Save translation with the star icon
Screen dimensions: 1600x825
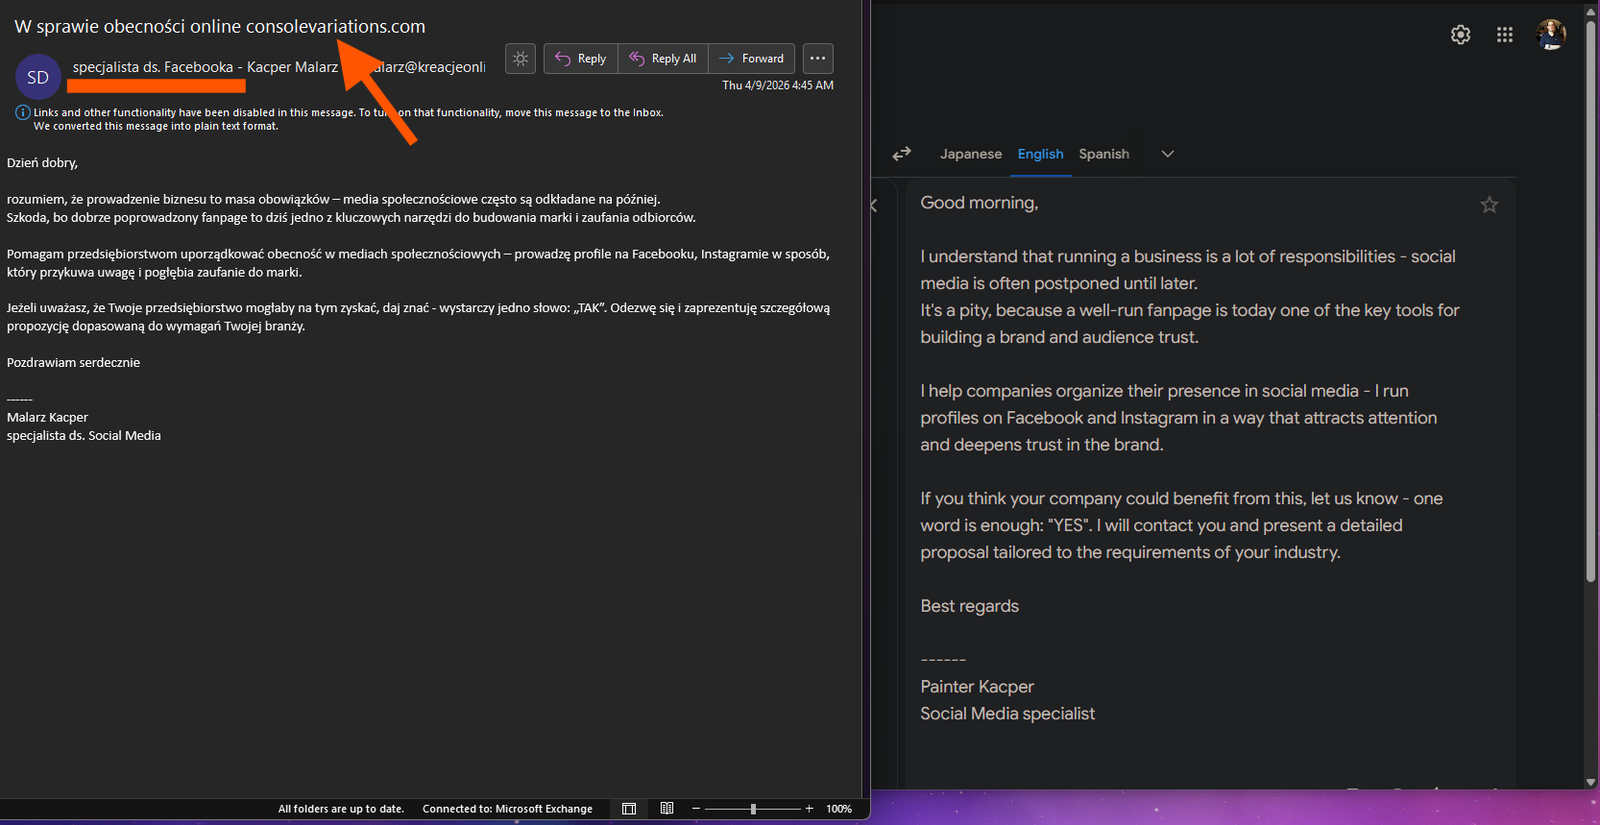point(1489,205)
